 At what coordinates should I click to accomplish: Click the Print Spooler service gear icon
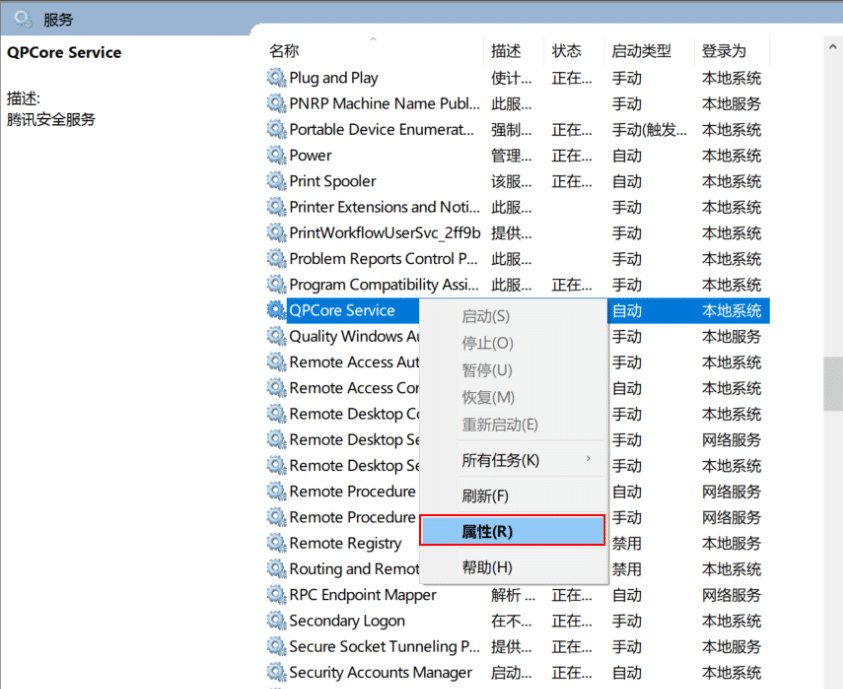276,181
